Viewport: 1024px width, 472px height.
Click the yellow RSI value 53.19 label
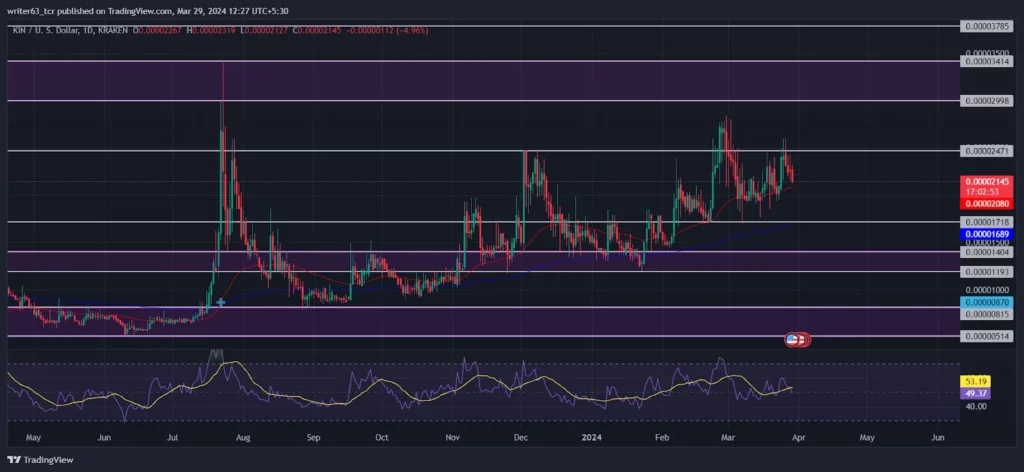coord(975,381)
